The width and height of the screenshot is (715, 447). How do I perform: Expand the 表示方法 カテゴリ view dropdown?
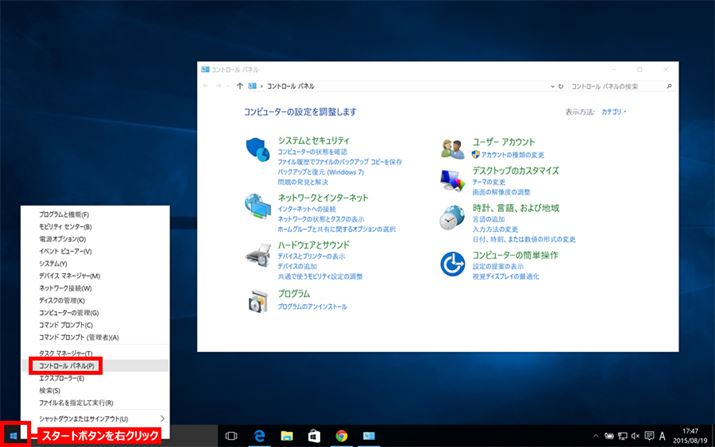613,113
